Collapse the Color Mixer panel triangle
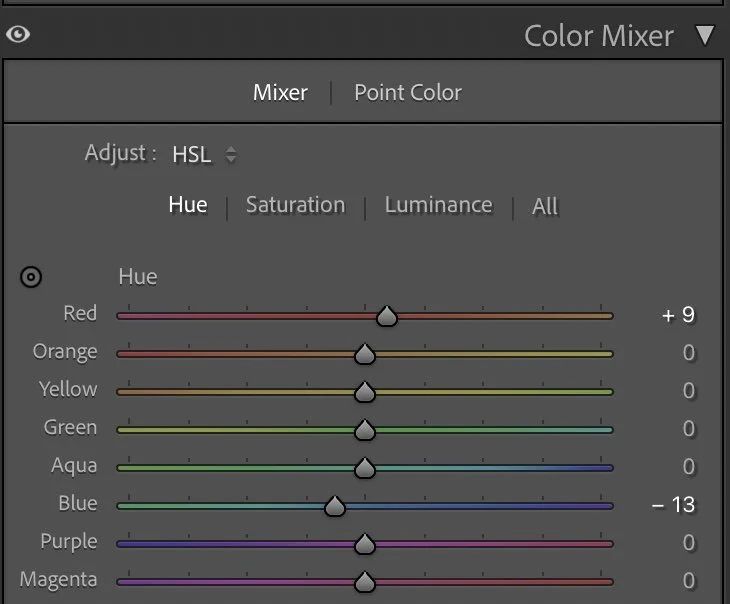 coord(705,35)
